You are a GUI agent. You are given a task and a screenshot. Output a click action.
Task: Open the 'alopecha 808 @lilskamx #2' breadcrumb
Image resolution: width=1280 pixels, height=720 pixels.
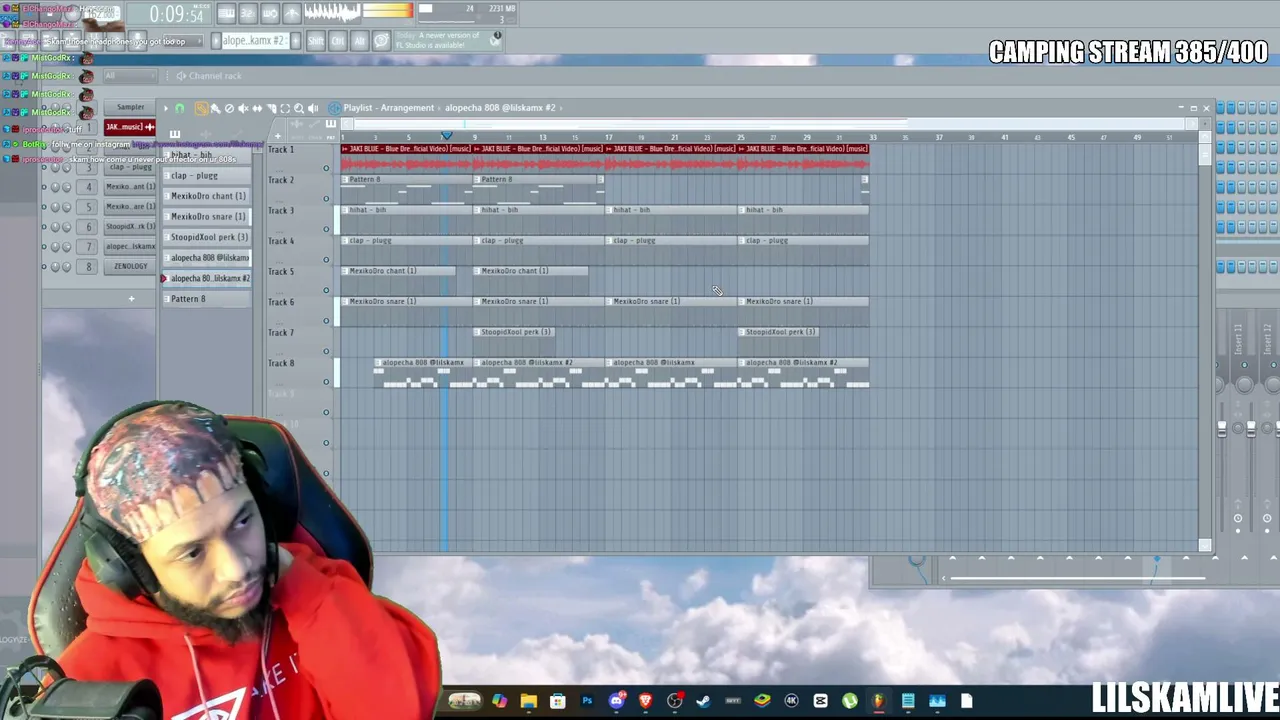500,108
